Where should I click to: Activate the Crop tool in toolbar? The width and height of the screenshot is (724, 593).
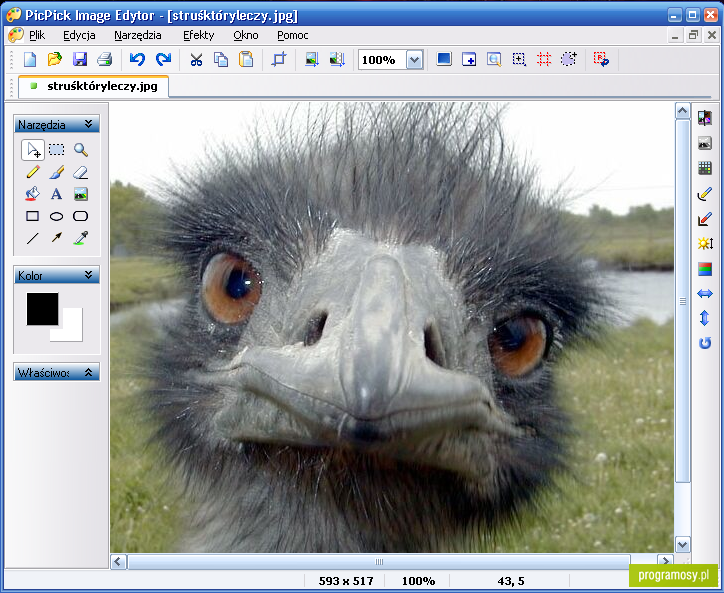[279, 59]
